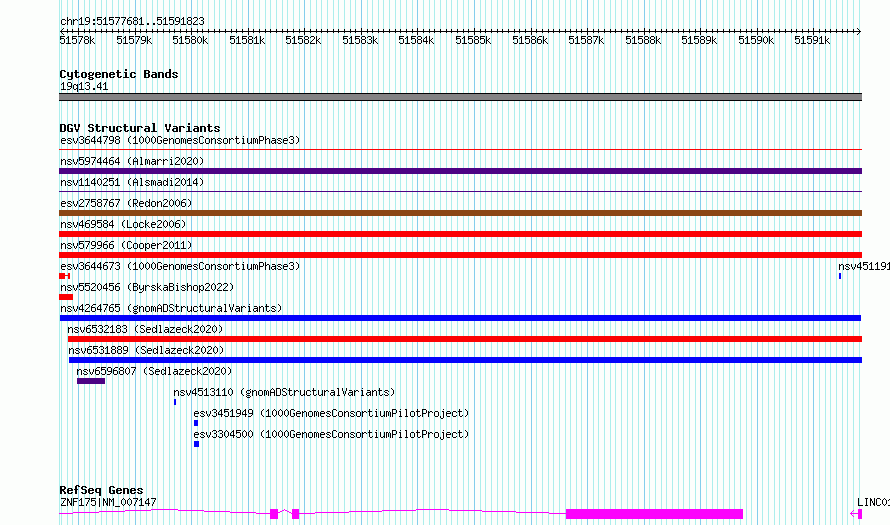Viewport: 890px width, 525px height.
Task: Select the short purple nsv6596807 variant bar
Action: click(x=91, y=381)
